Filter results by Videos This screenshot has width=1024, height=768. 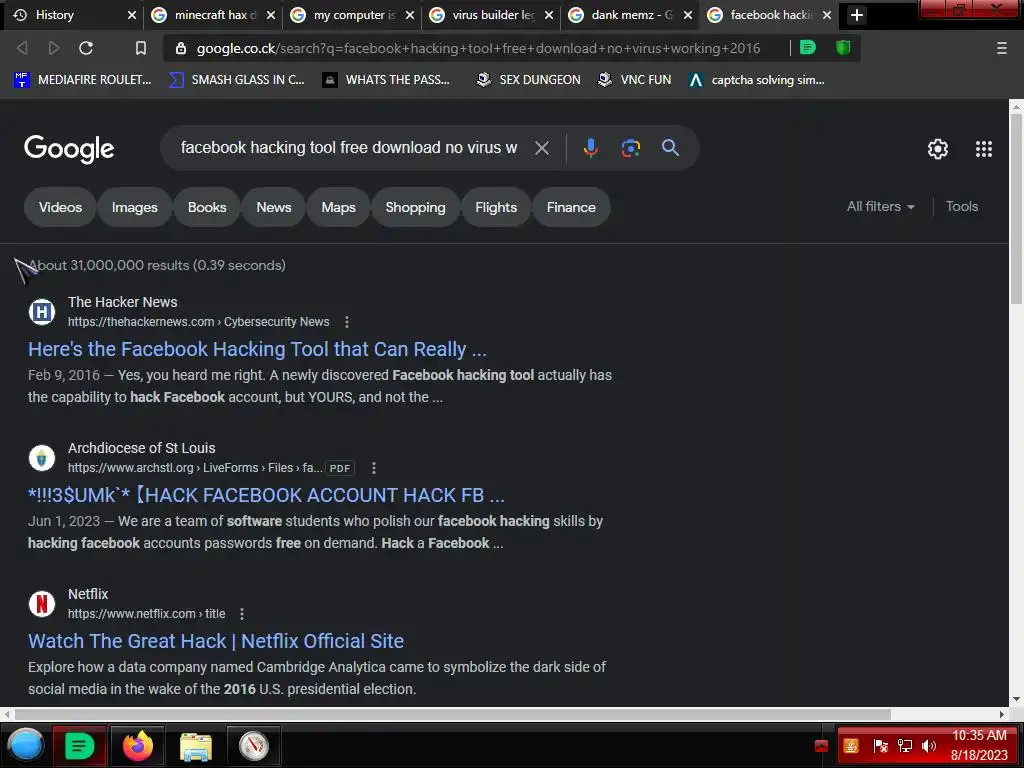coord(60,207)
